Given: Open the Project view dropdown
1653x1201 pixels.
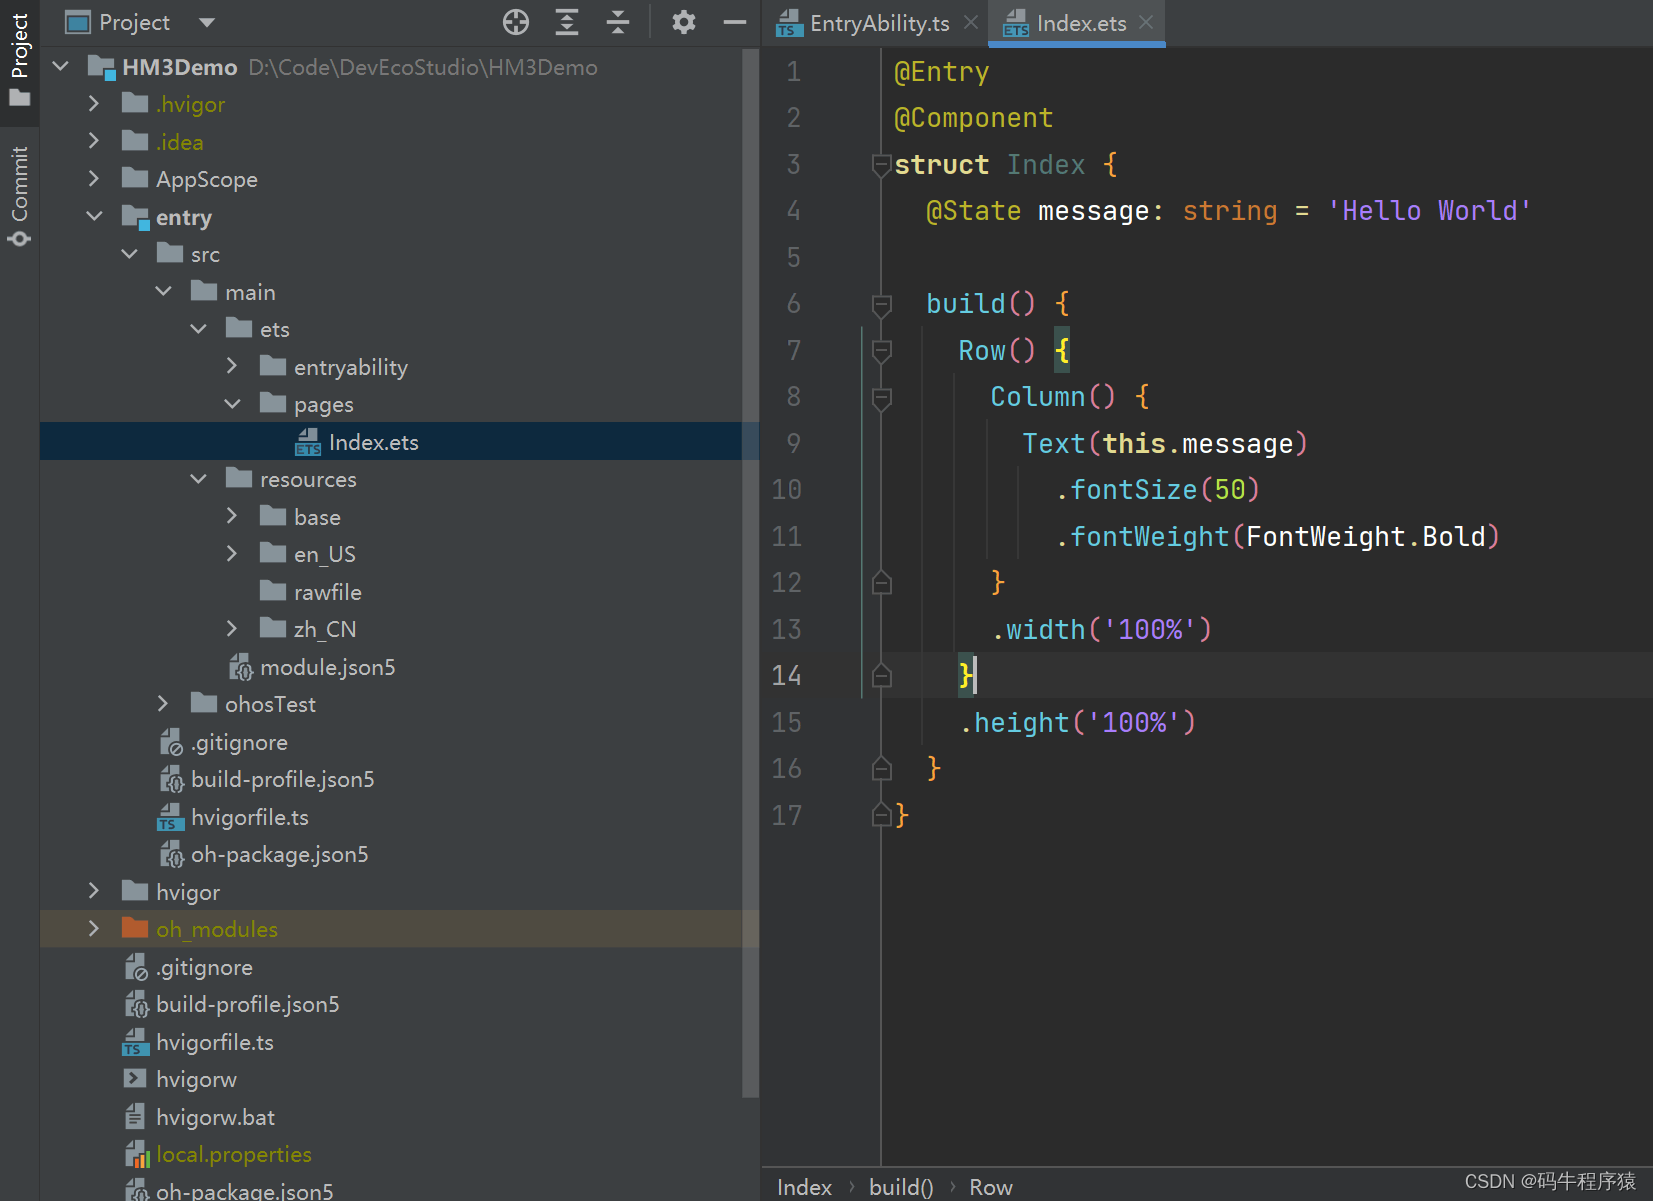Looking at the screenshot, I should [207, 22].
